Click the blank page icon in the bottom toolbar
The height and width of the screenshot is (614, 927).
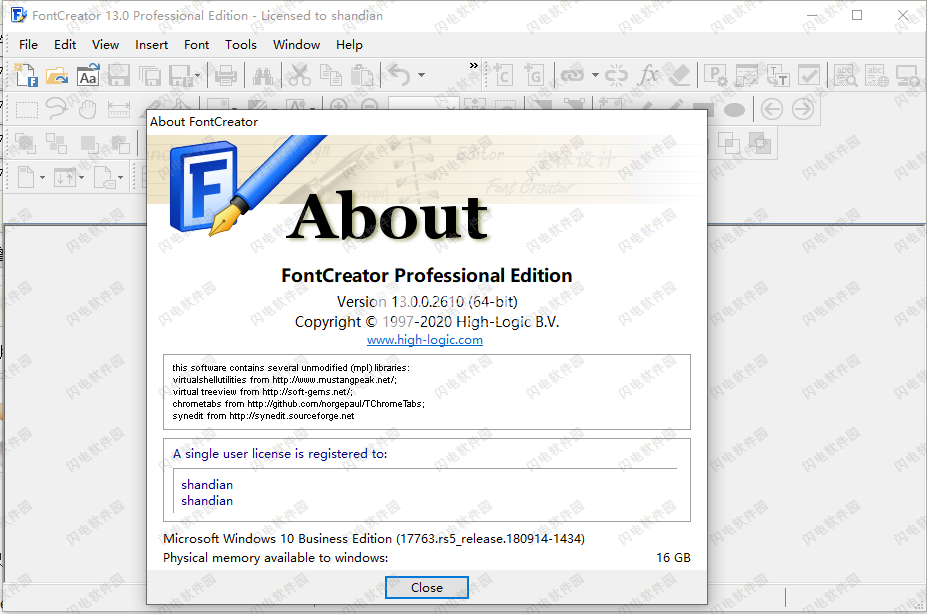26,177
